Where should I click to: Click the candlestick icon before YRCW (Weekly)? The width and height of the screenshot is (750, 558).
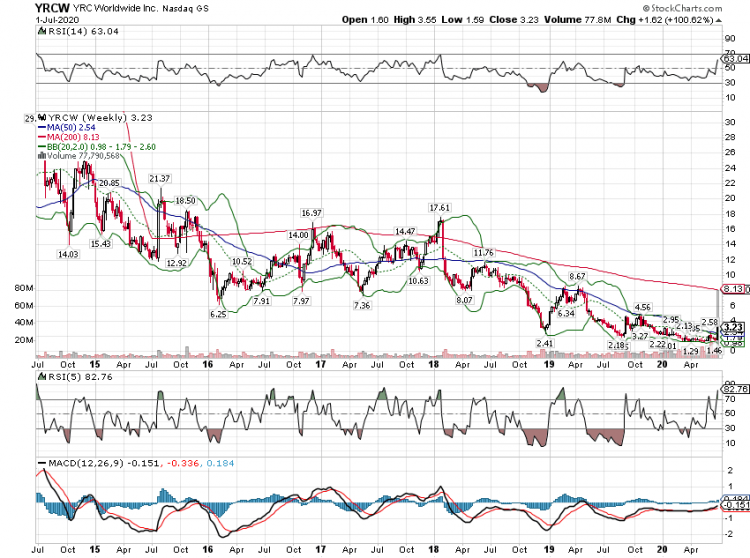(42, 118)
